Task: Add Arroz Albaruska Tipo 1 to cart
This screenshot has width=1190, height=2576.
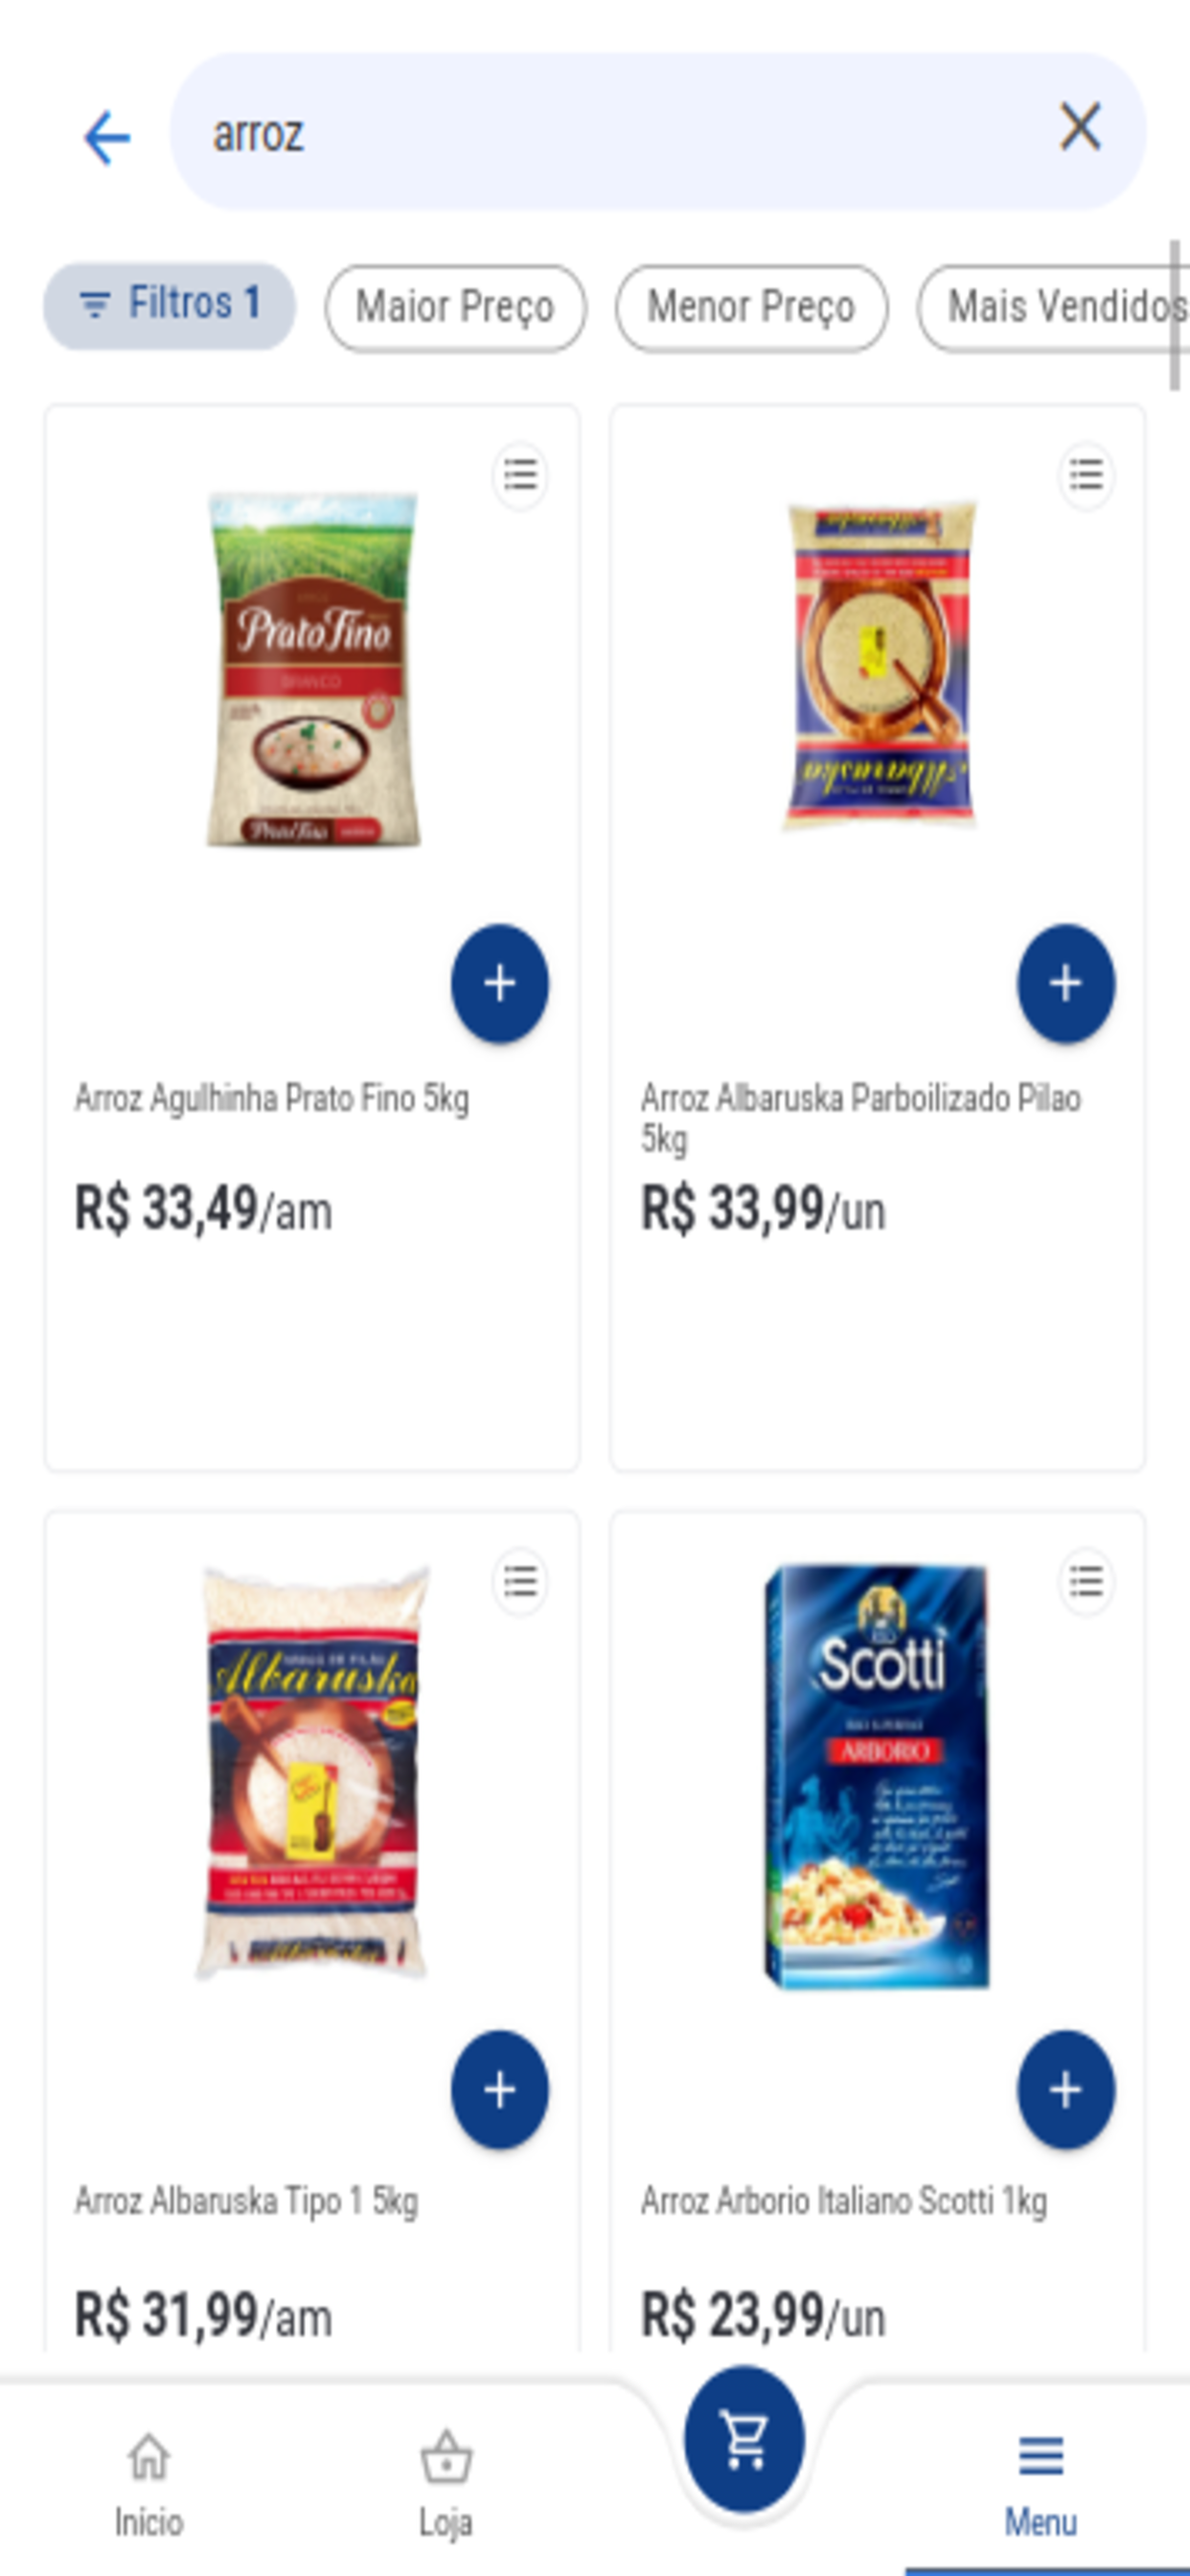Action: 499,2090
